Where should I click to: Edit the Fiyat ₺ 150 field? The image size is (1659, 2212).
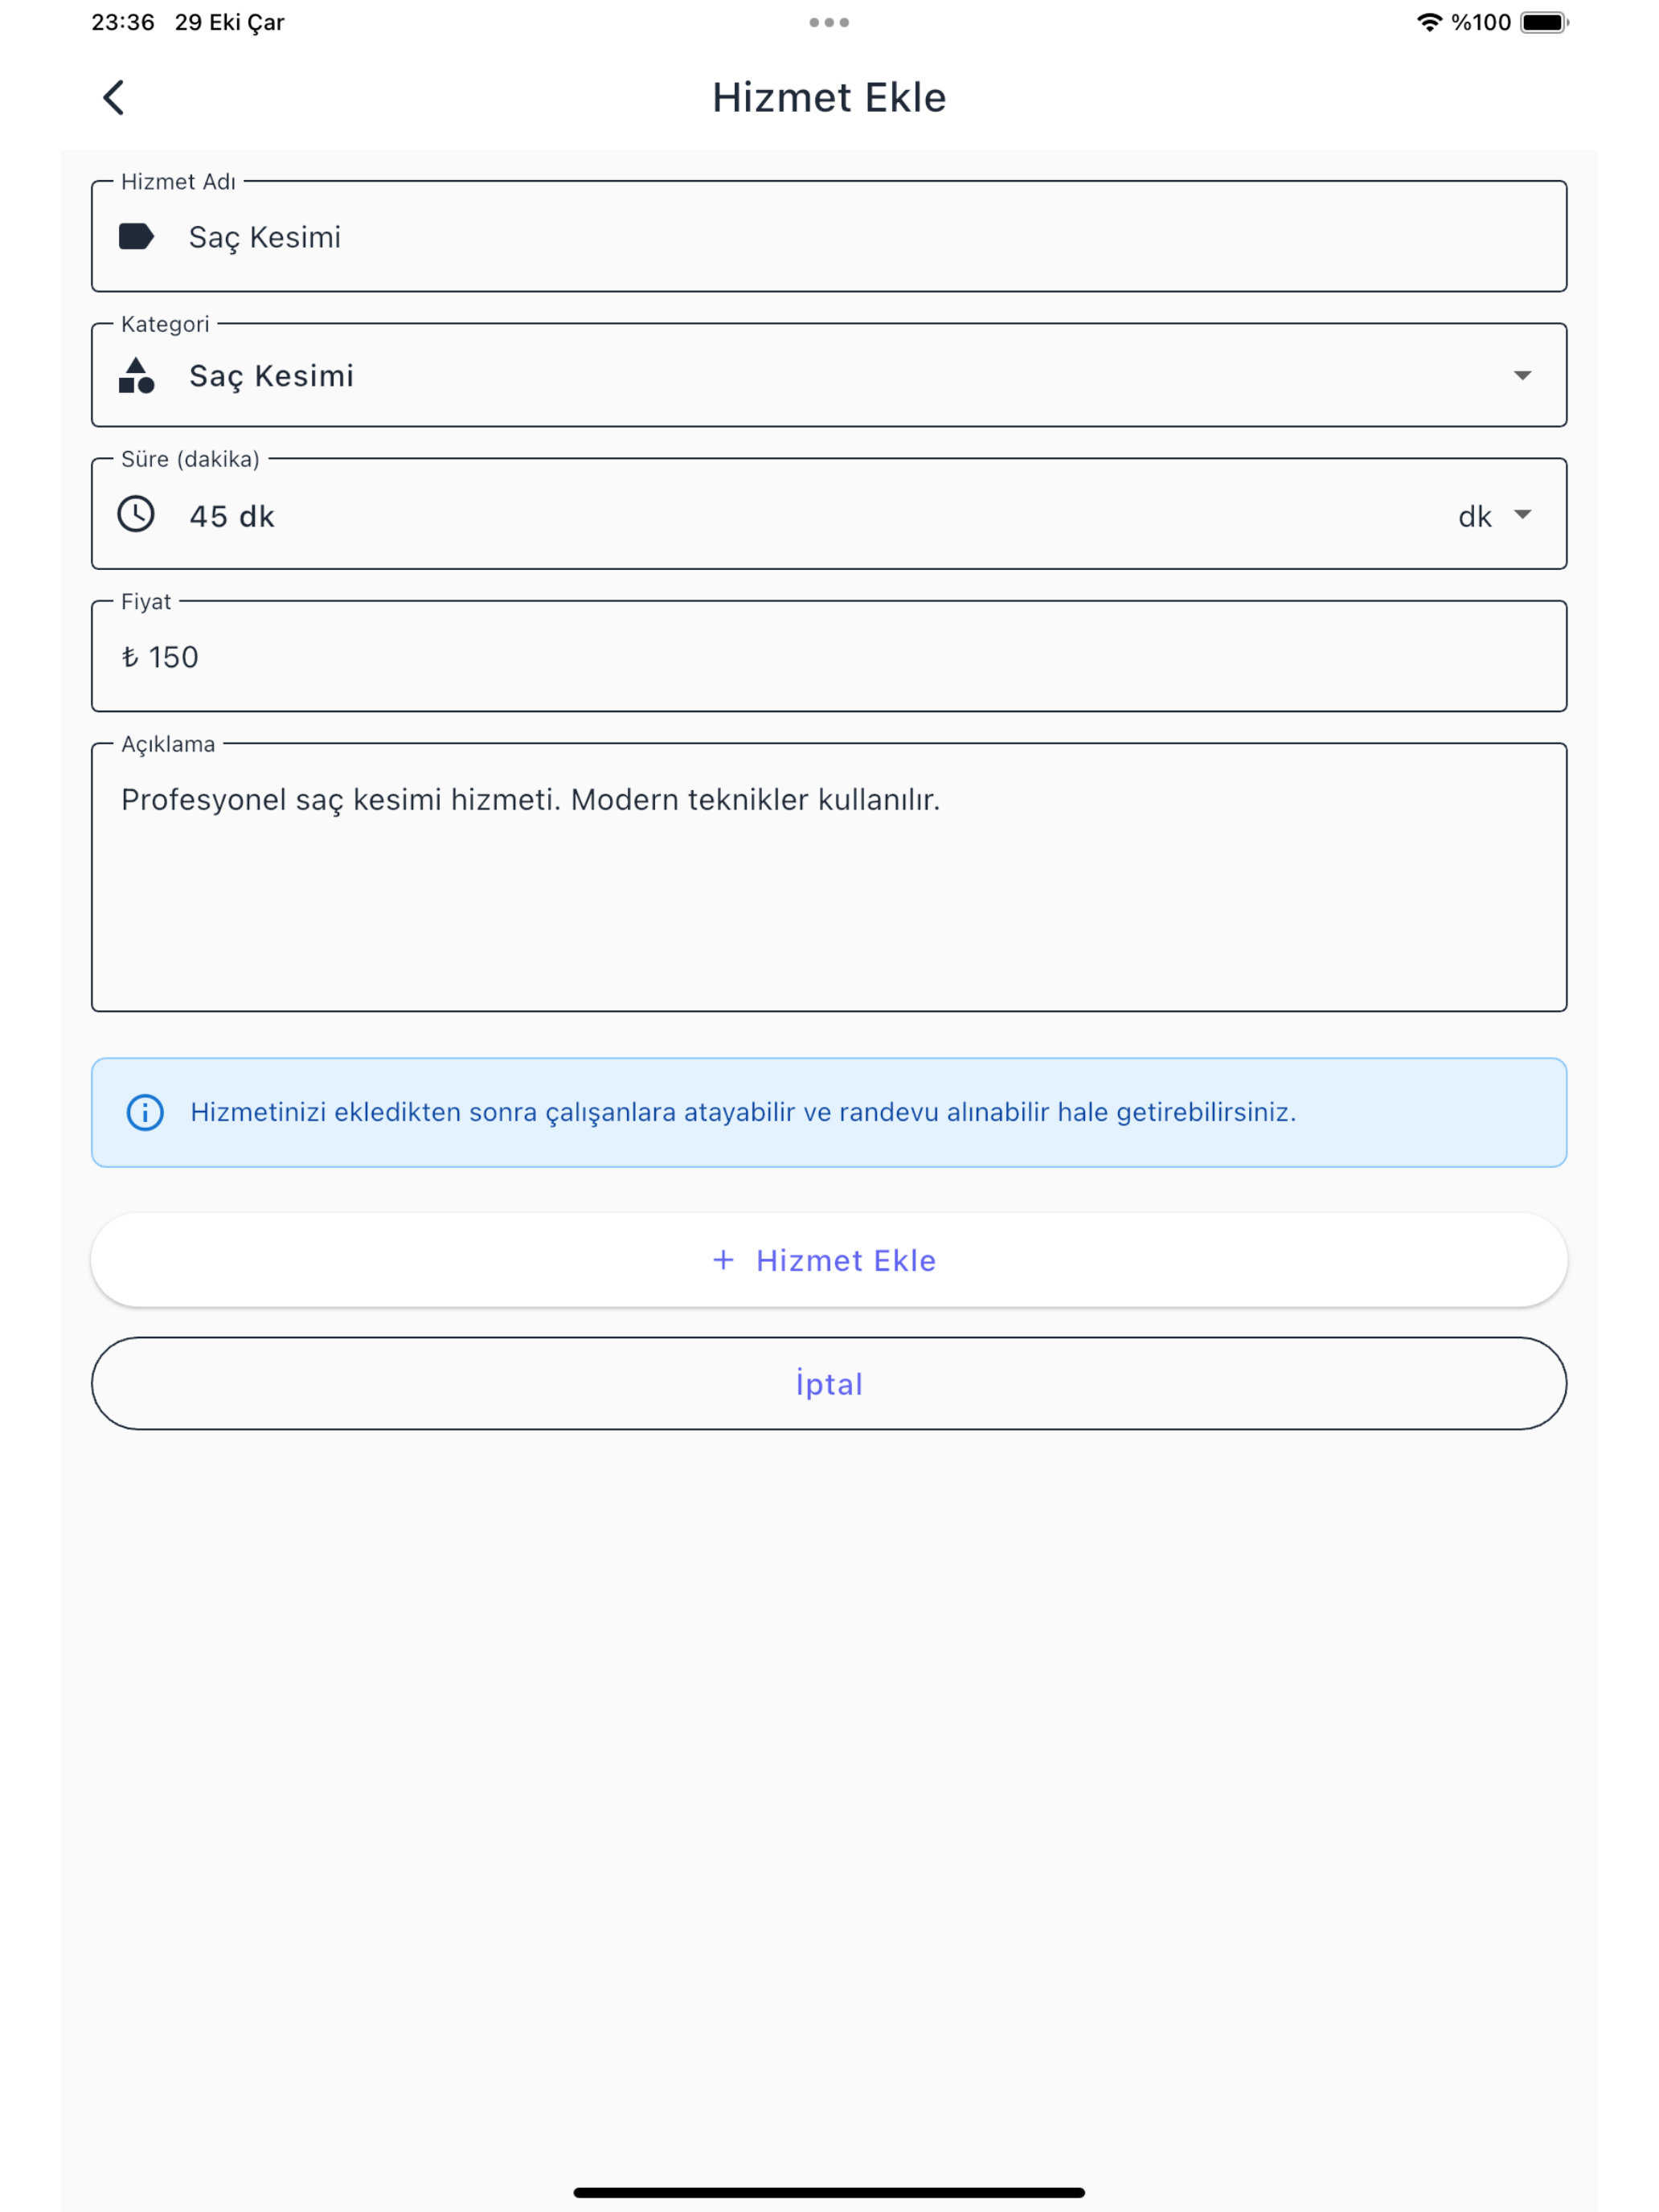pos(829,656)
